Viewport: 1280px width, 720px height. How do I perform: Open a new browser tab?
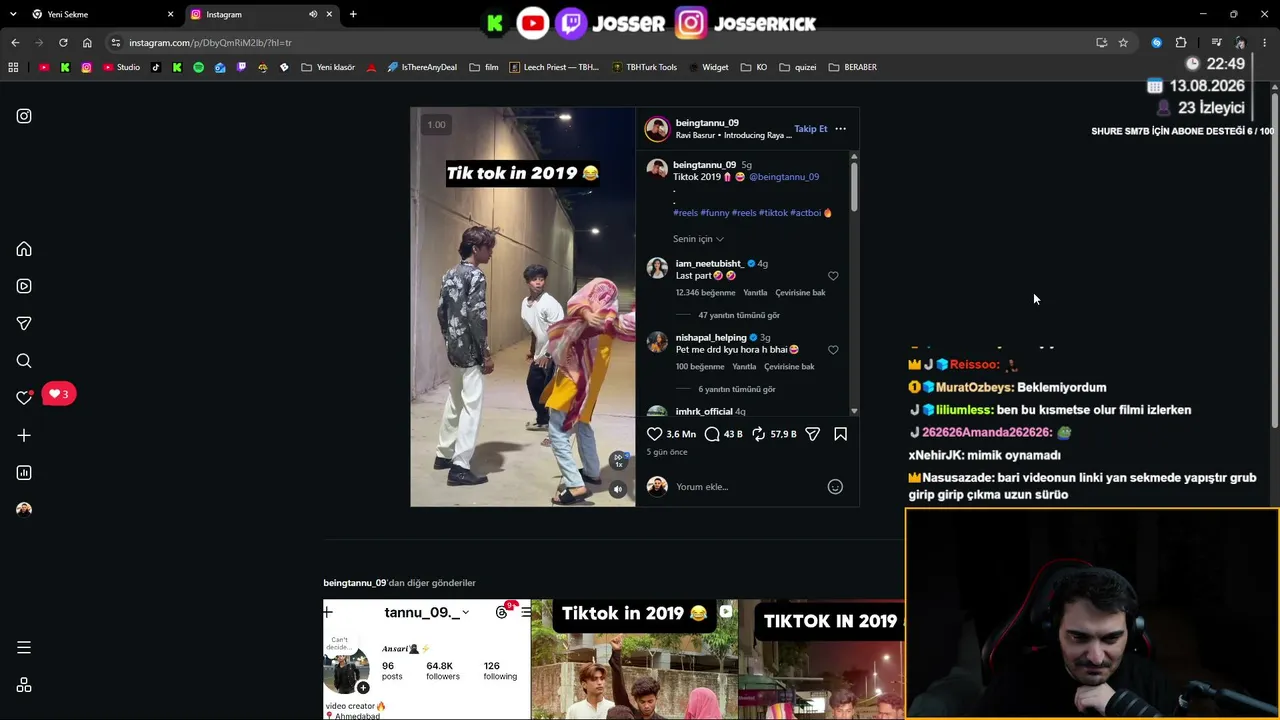(353, 14)
